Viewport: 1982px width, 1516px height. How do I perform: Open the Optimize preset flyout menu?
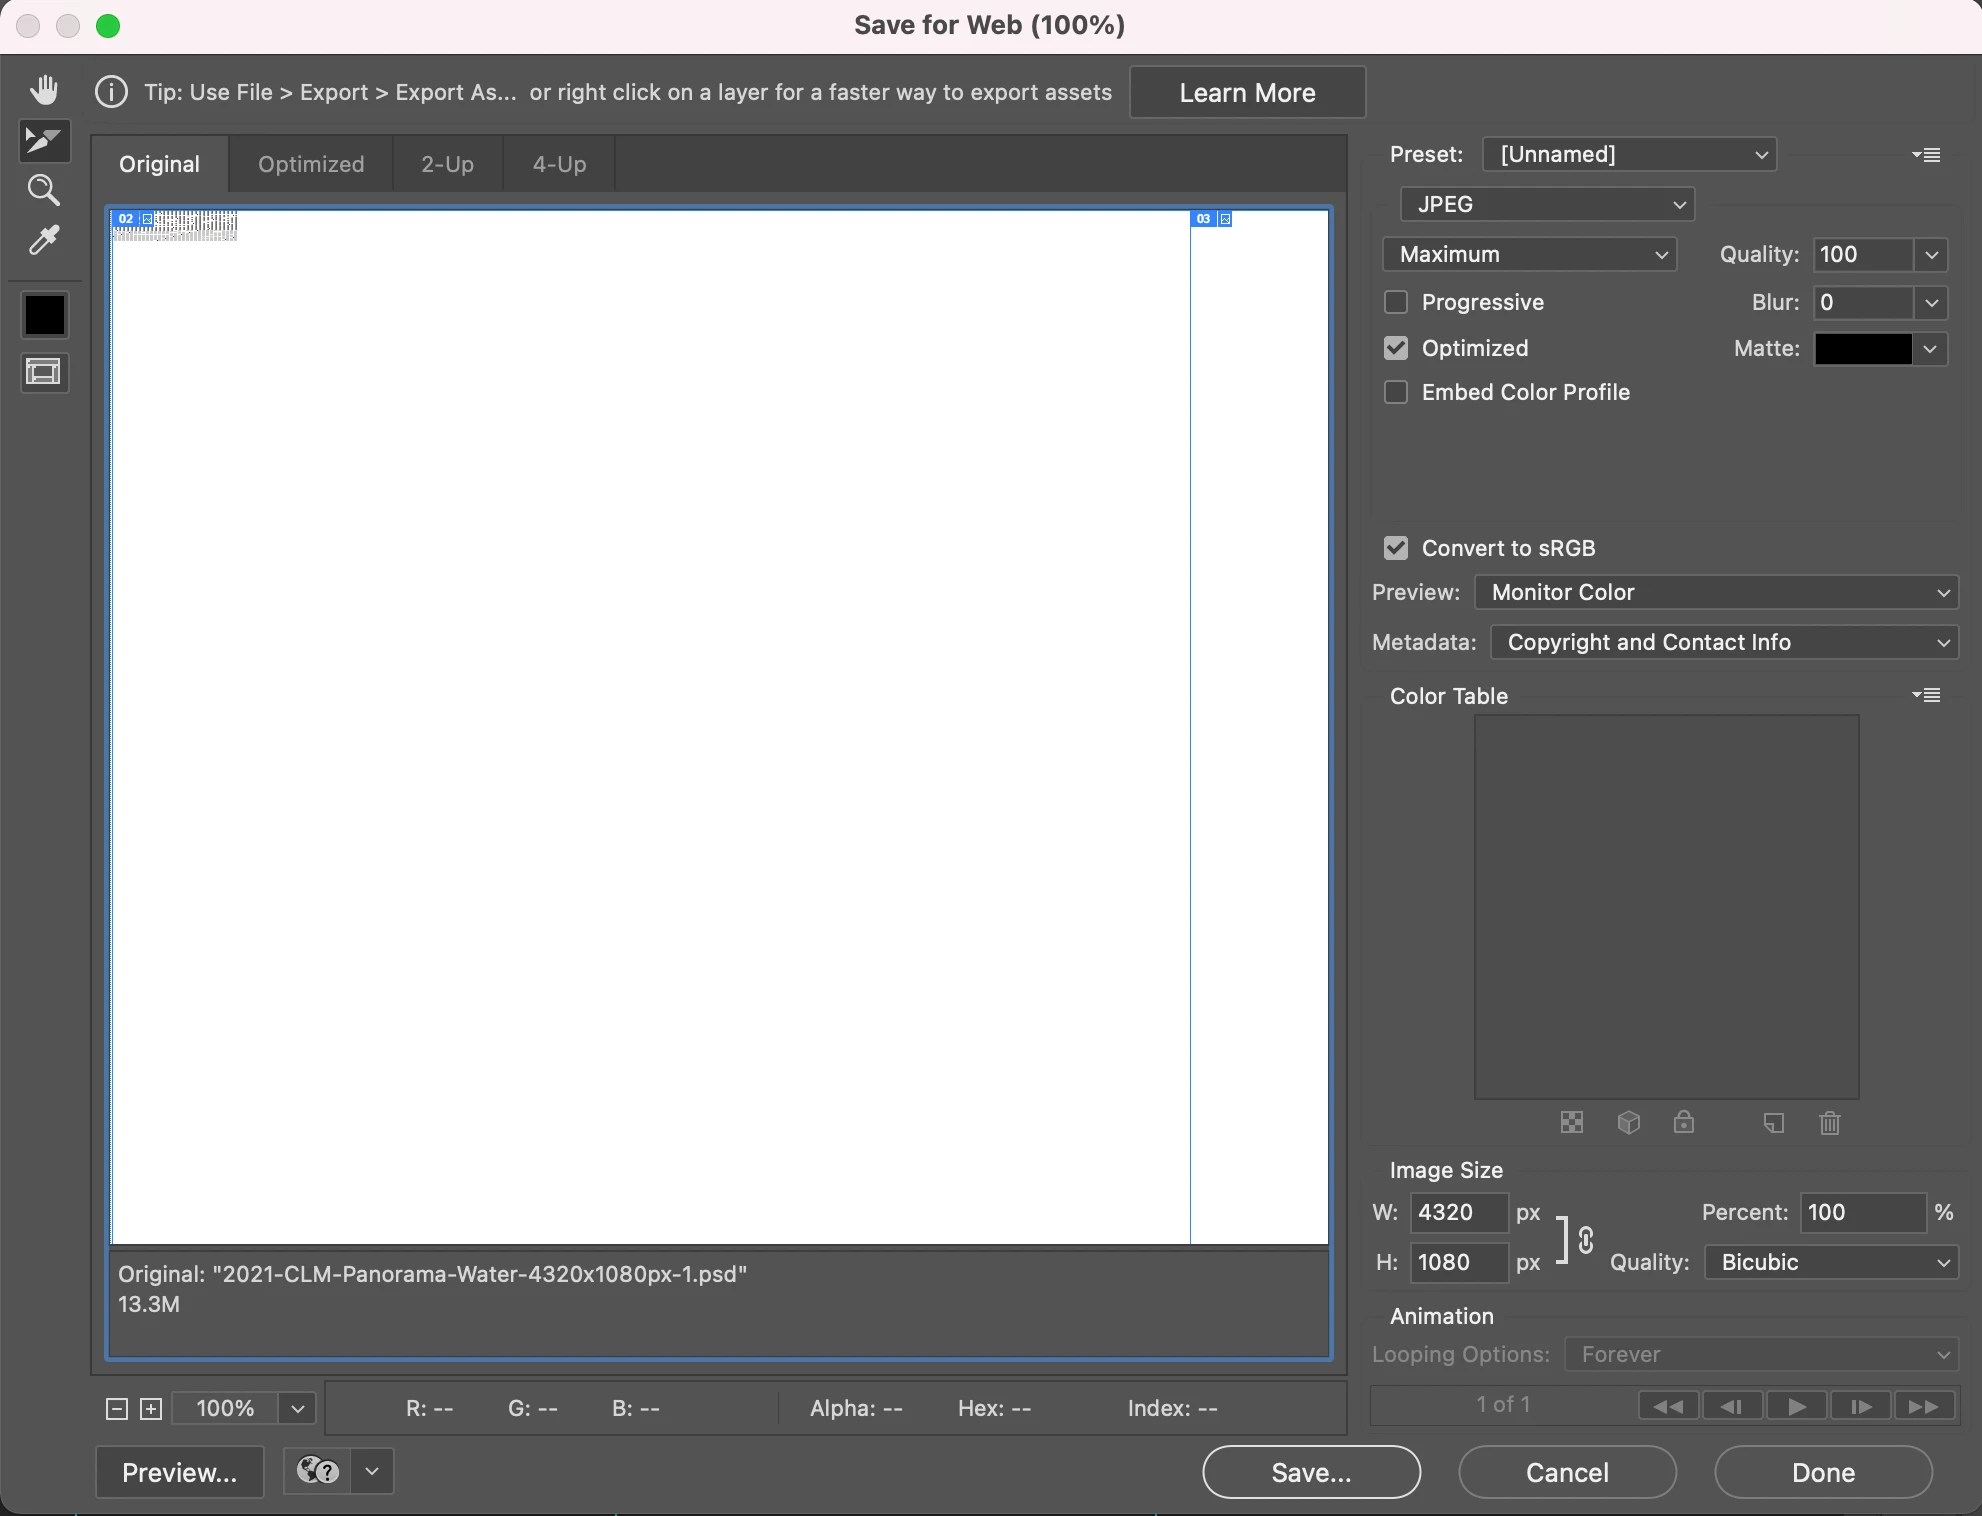(x=1926, y=155)
